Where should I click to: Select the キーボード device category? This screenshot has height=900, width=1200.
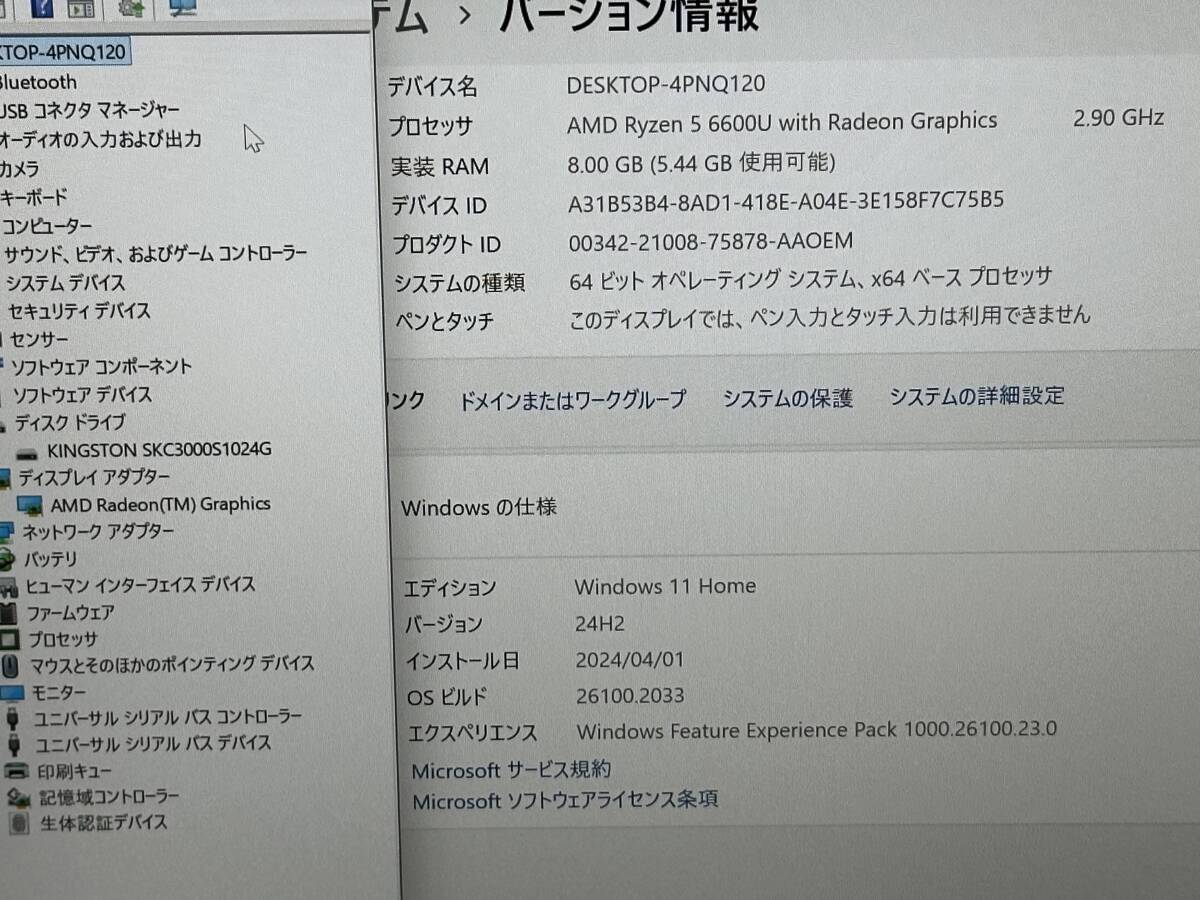pos(34,197)
